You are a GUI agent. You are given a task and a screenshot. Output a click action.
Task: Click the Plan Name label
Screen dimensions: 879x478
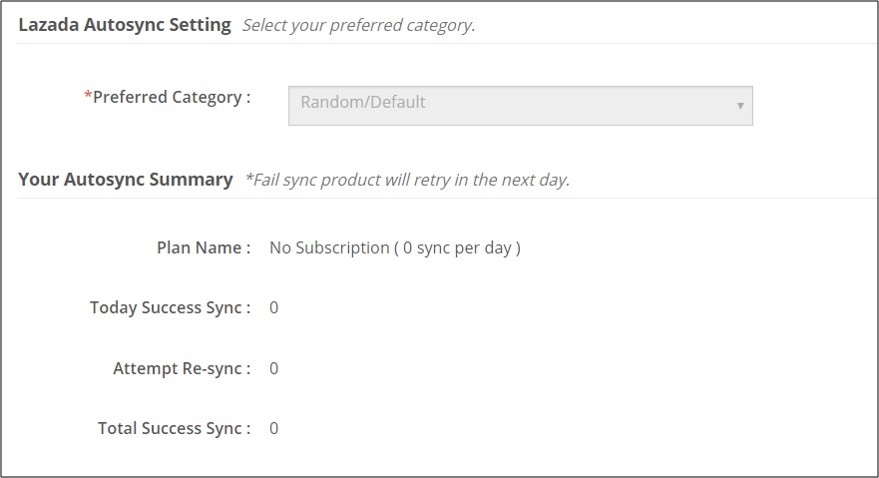coord(203,248)
